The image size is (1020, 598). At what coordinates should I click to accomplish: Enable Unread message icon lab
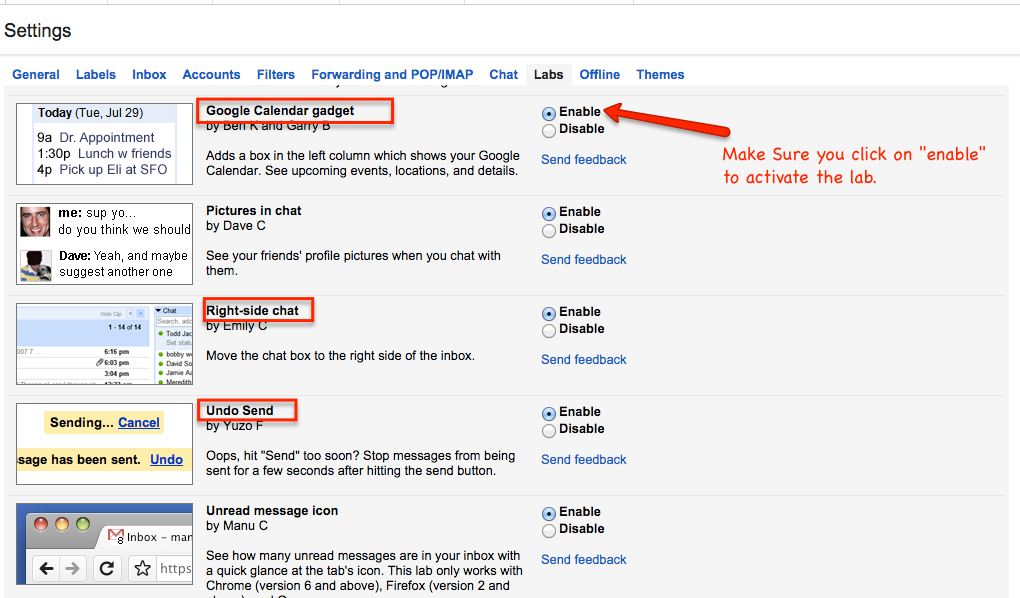pyautogui.click(x=549, y=513)
